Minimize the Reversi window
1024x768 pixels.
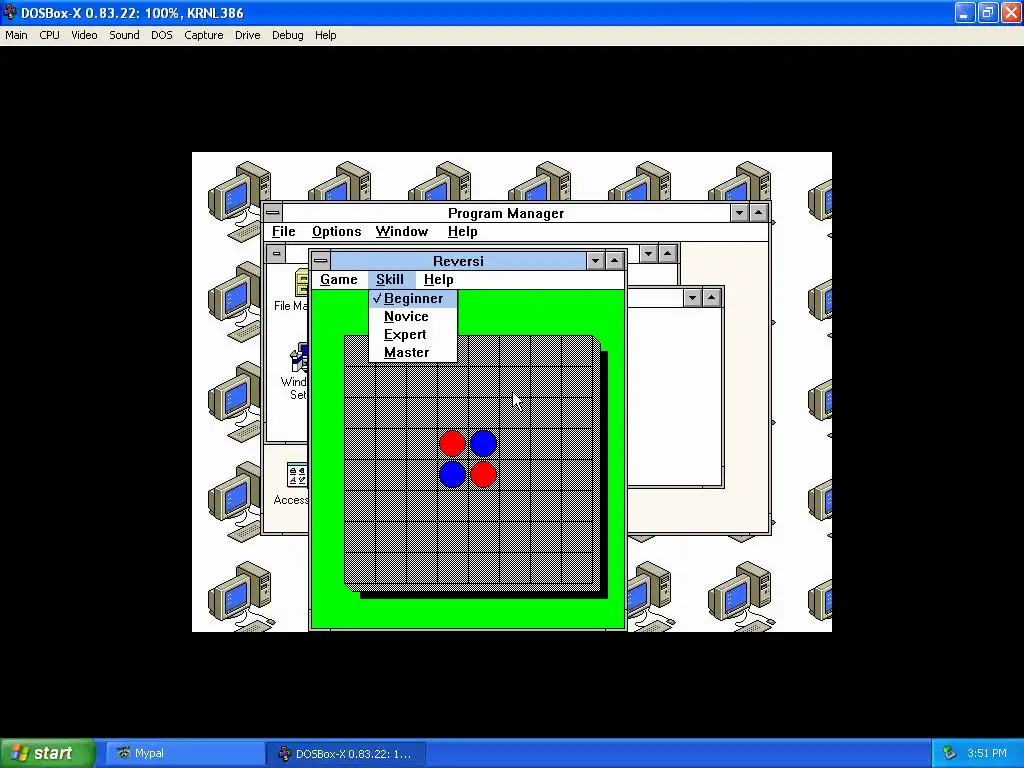point(595,261)
